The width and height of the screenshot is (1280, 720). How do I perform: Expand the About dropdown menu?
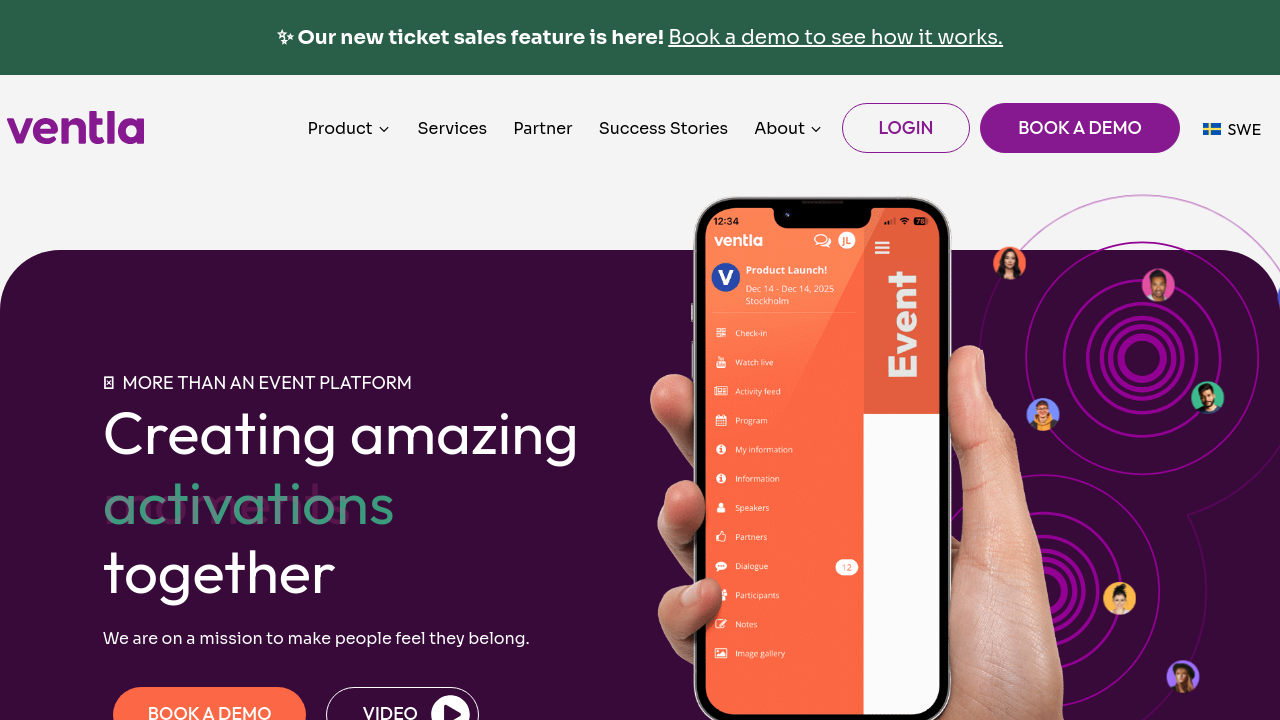pyautogui.click(x=788, y=128)
